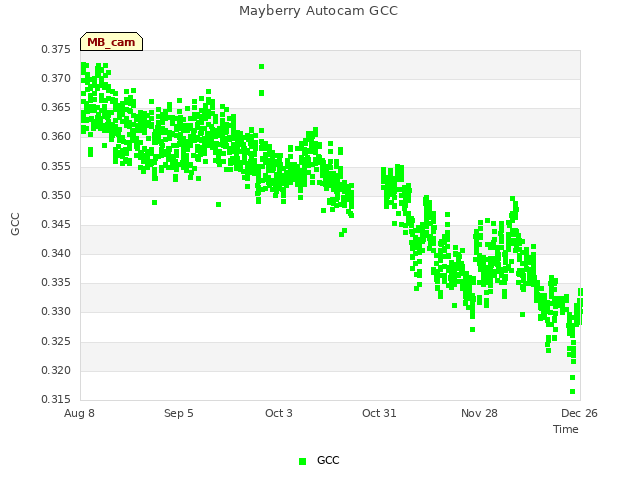
Task: Click the 0.320 y-axis value
Action: coord(56,371)
